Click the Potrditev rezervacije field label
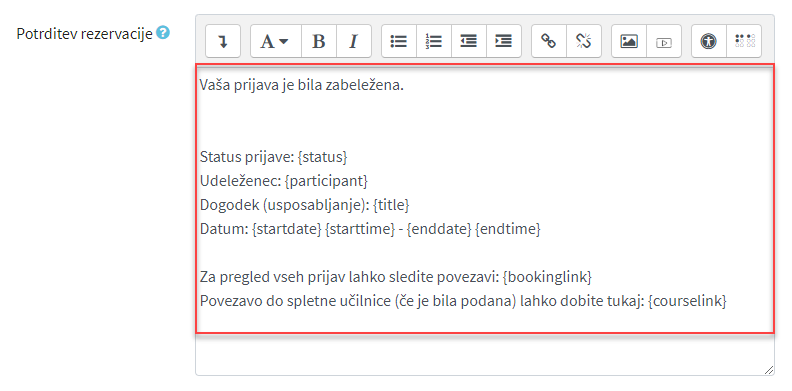The width and height of the screenshot is (792, 391). click(x=84, y=34)
